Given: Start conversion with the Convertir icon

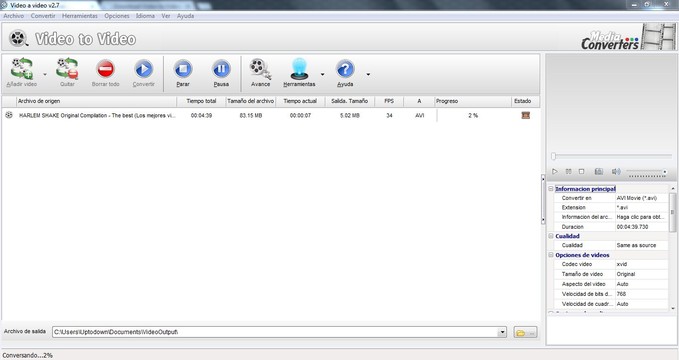Looking at the screenshot, I should (x=143, y=68).
